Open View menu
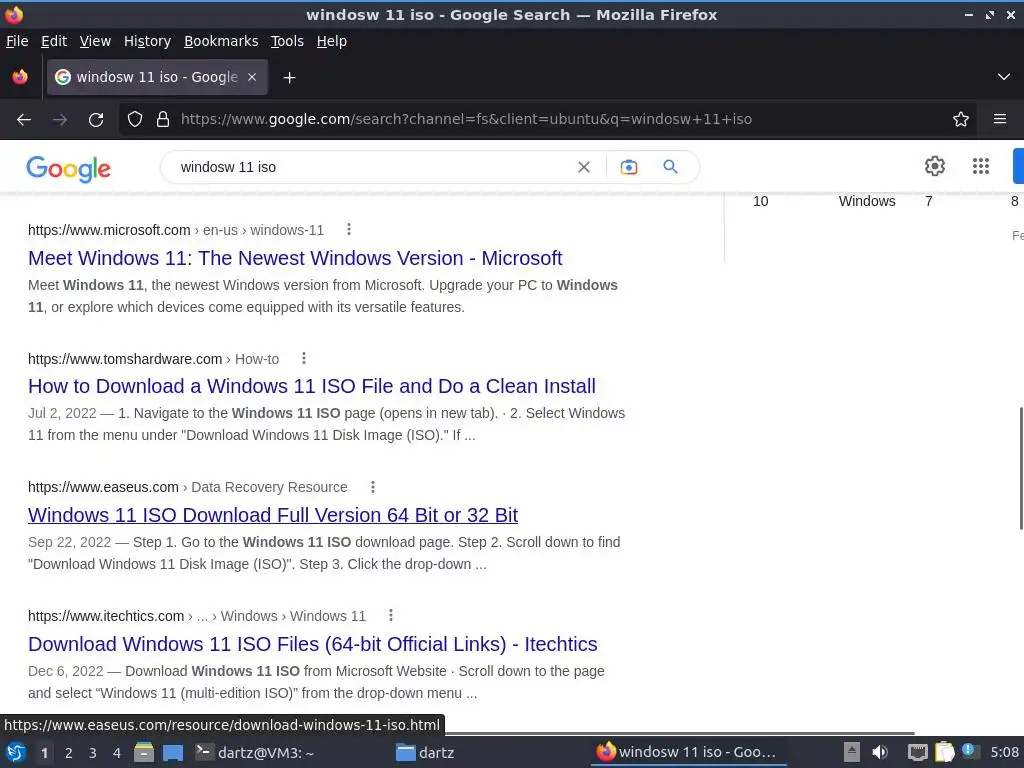This screenshot has height=768, width=1024. coord(95,41)
